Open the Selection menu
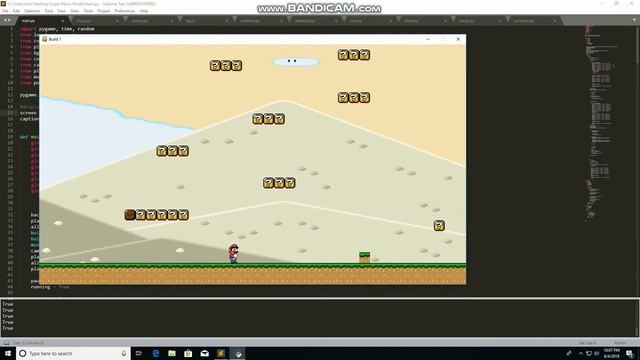 (x=32, y=11)
